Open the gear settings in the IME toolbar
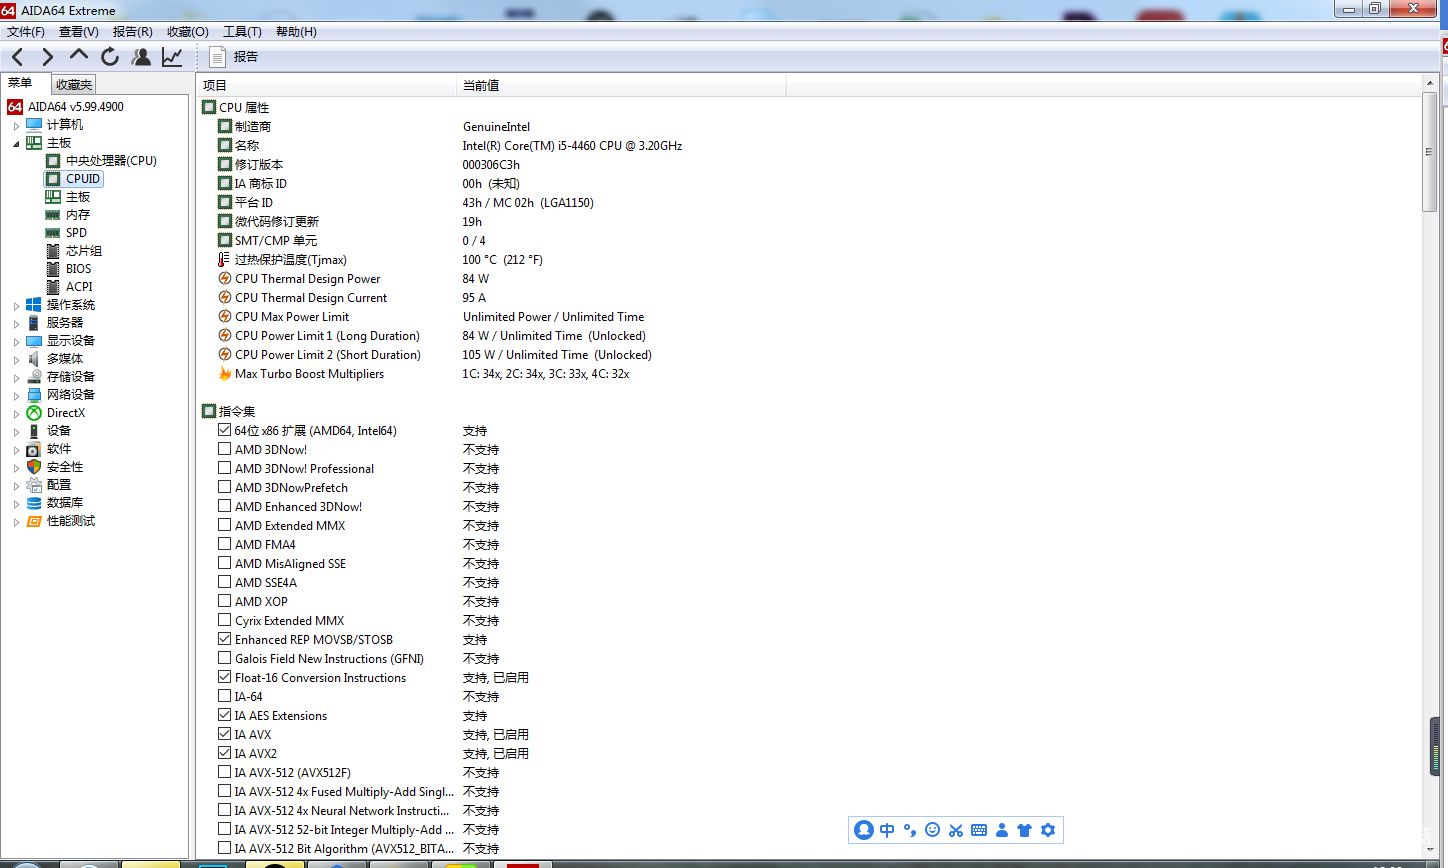Screen dimensions: 1448x868 (x=1048, y=830)
